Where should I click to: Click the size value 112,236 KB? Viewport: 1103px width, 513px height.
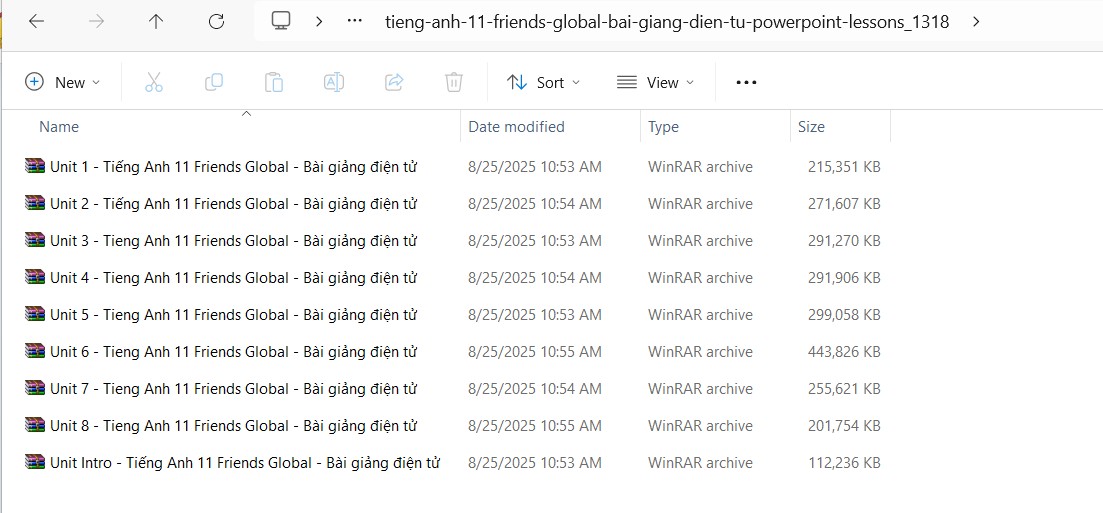pyautogui.click(x=844, y=462)
